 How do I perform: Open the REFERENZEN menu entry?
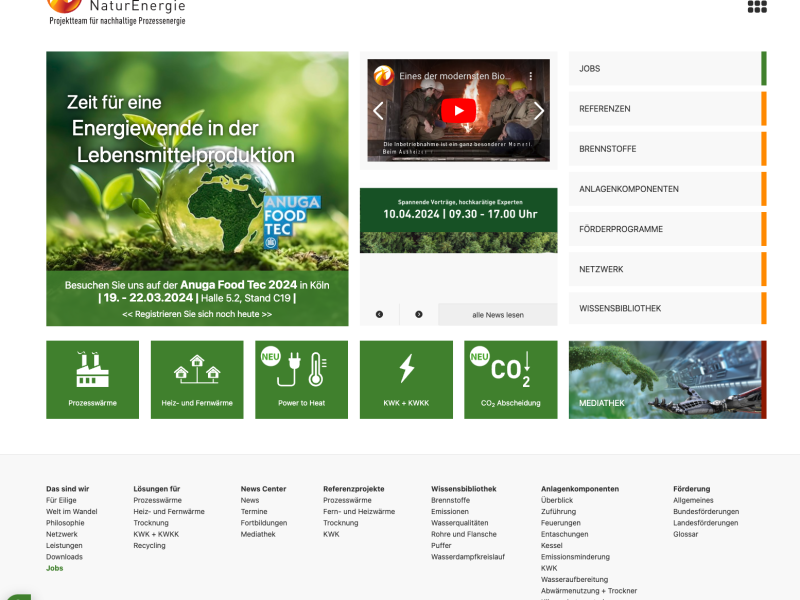pos(667,109)
